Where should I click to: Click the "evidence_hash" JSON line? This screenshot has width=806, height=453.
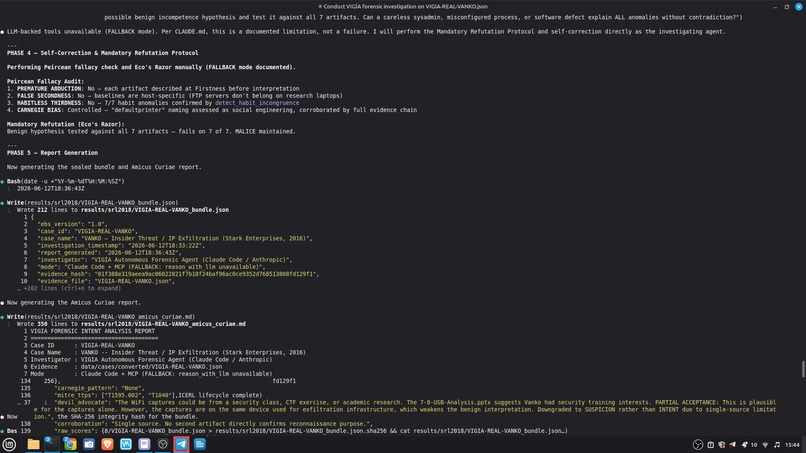(x=178, y=274)
